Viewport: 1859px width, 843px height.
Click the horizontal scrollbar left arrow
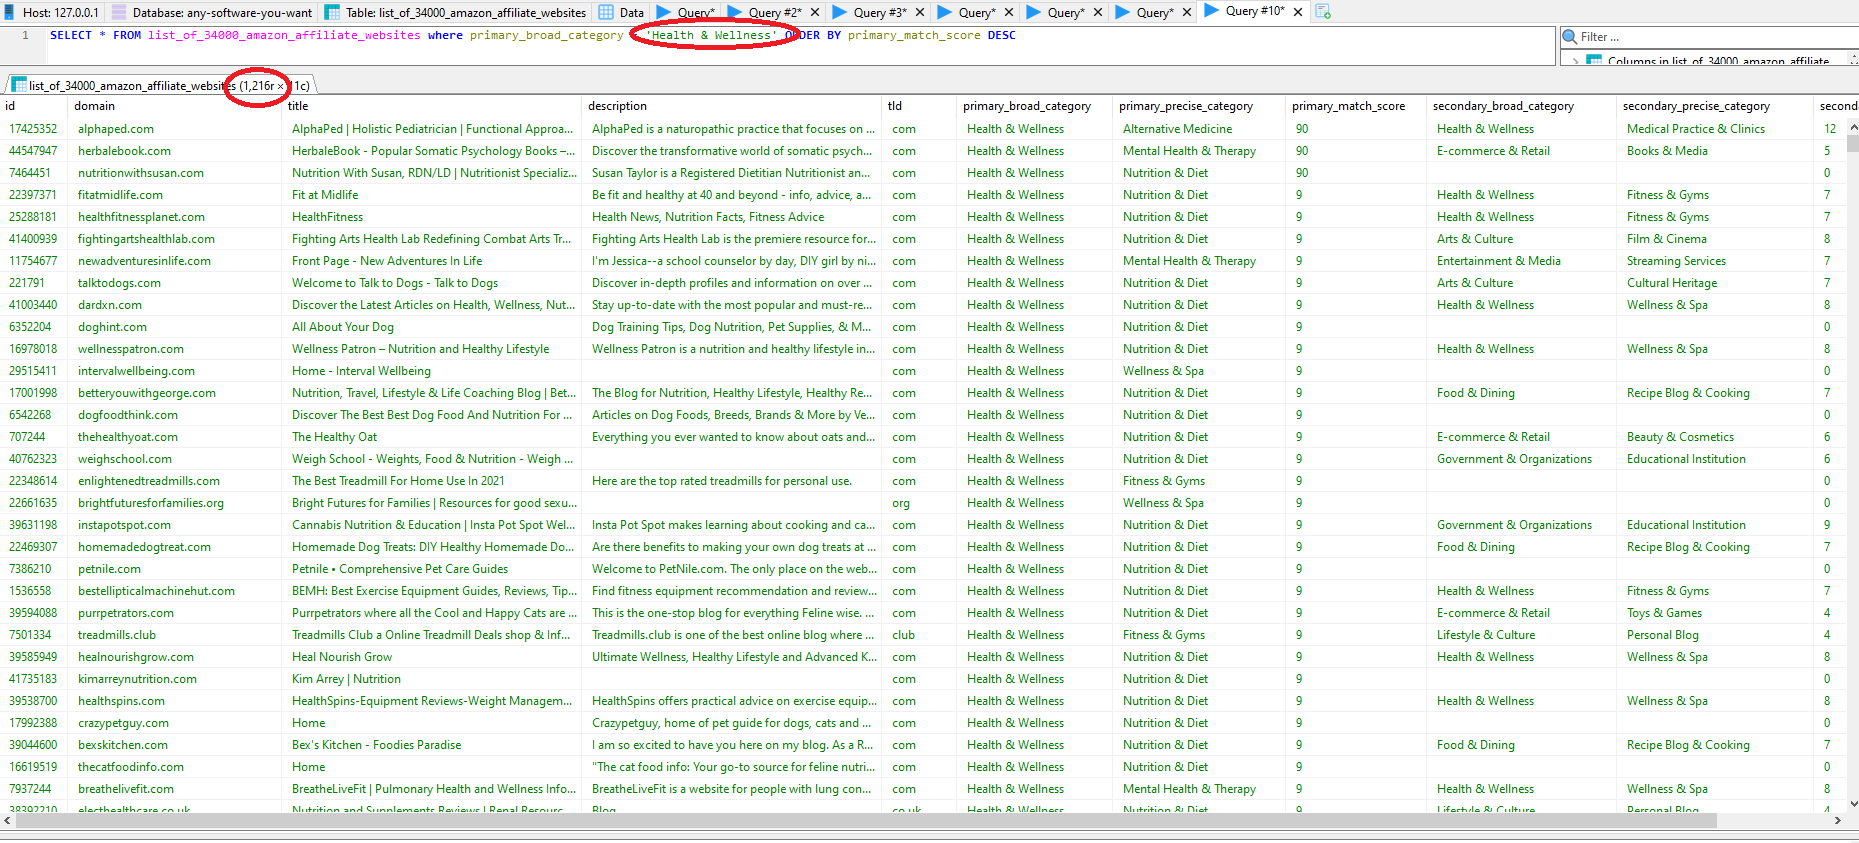pyautogui.click(x=8, y=820)
